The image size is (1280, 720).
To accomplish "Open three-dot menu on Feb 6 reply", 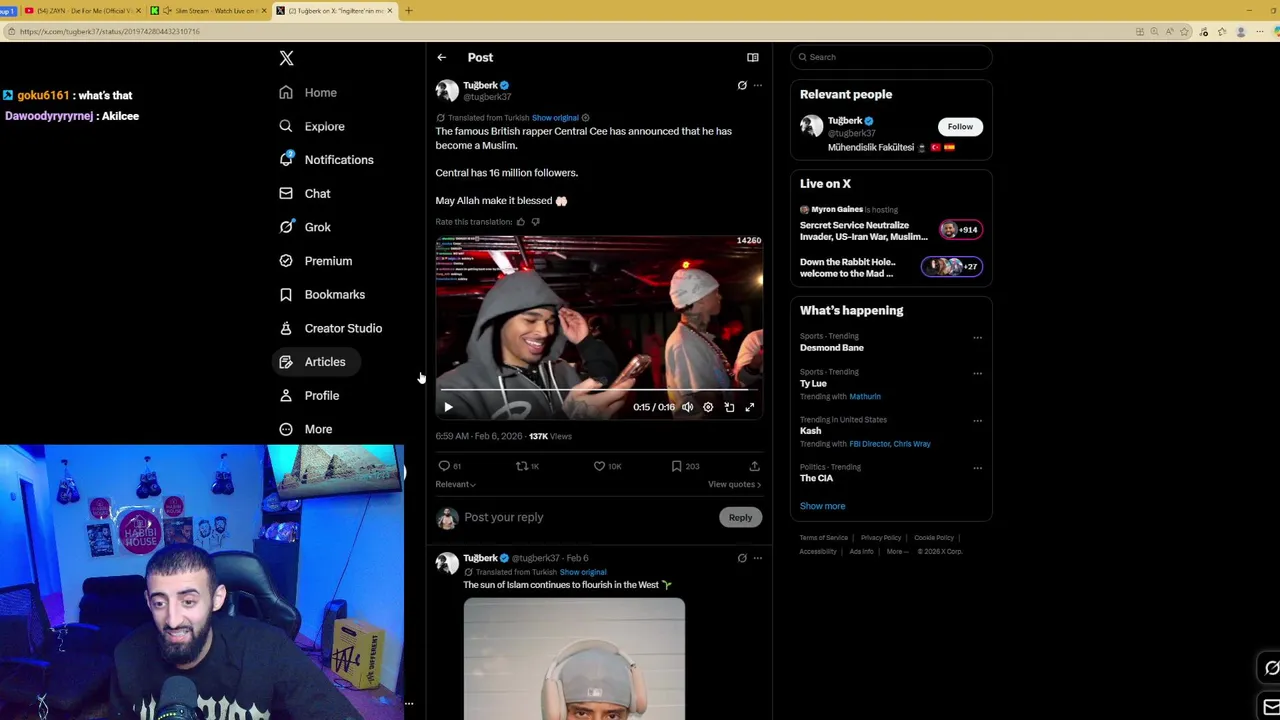I will pyautogui.click(x=757, y=558).
